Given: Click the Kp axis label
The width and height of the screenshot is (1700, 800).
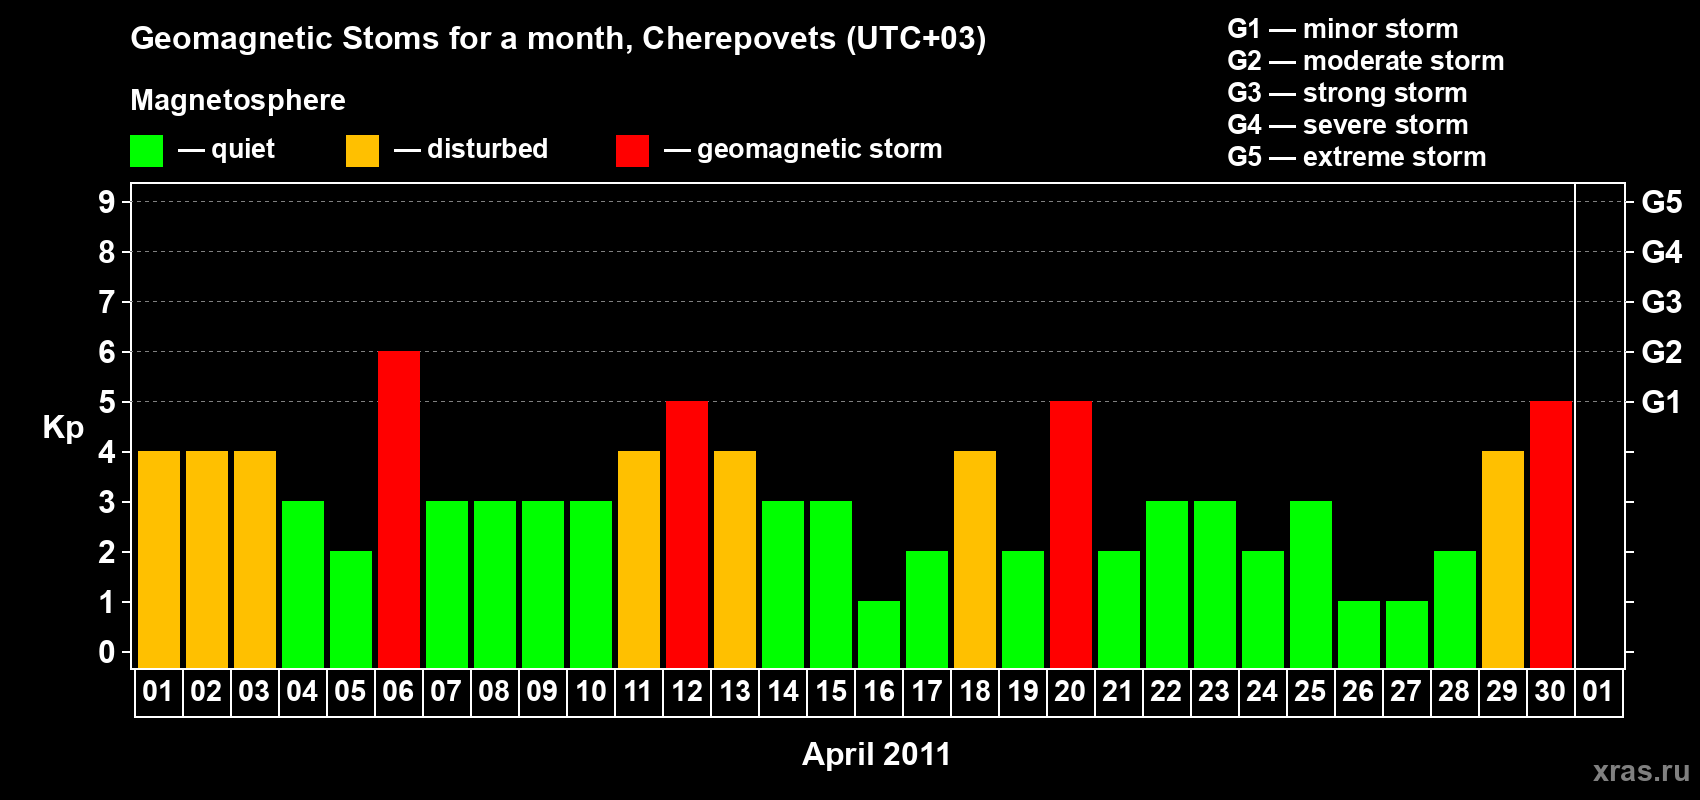Looking at the screenshot, I should click(63, 428).
